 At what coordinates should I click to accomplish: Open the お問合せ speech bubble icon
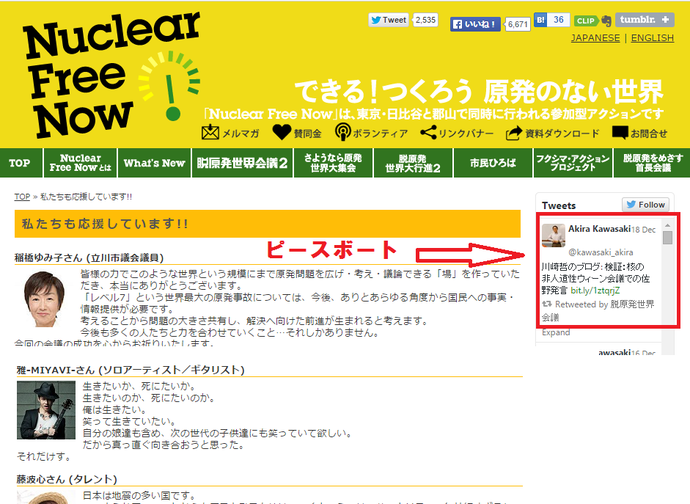620,132
